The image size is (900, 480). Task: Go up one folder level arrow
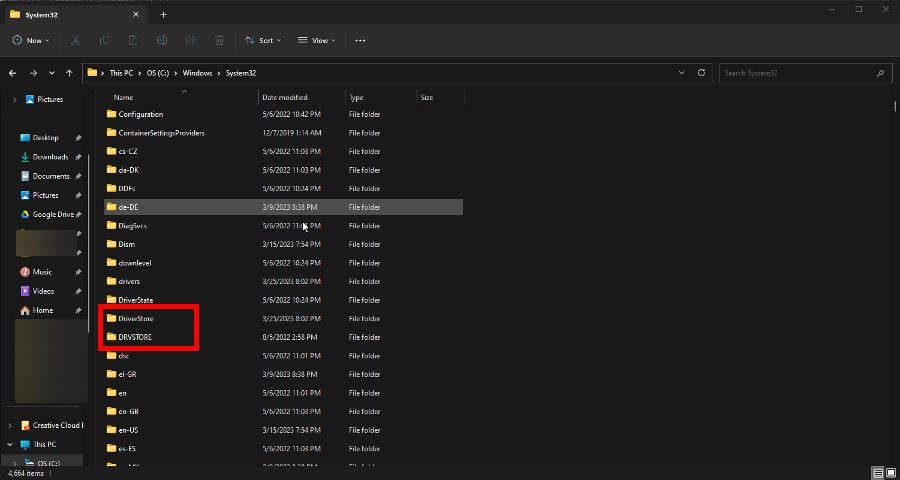coord(69,73)
